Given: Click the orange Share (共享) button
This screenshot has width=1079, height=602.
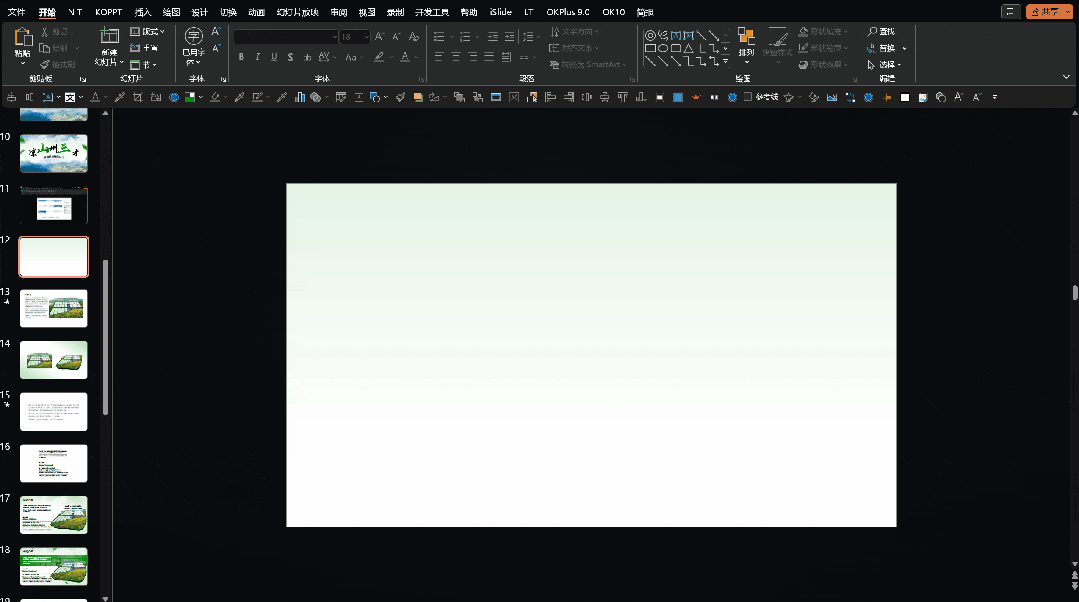Looking at the screenshot, I should pyautogui.click(x=1049, y=12).
